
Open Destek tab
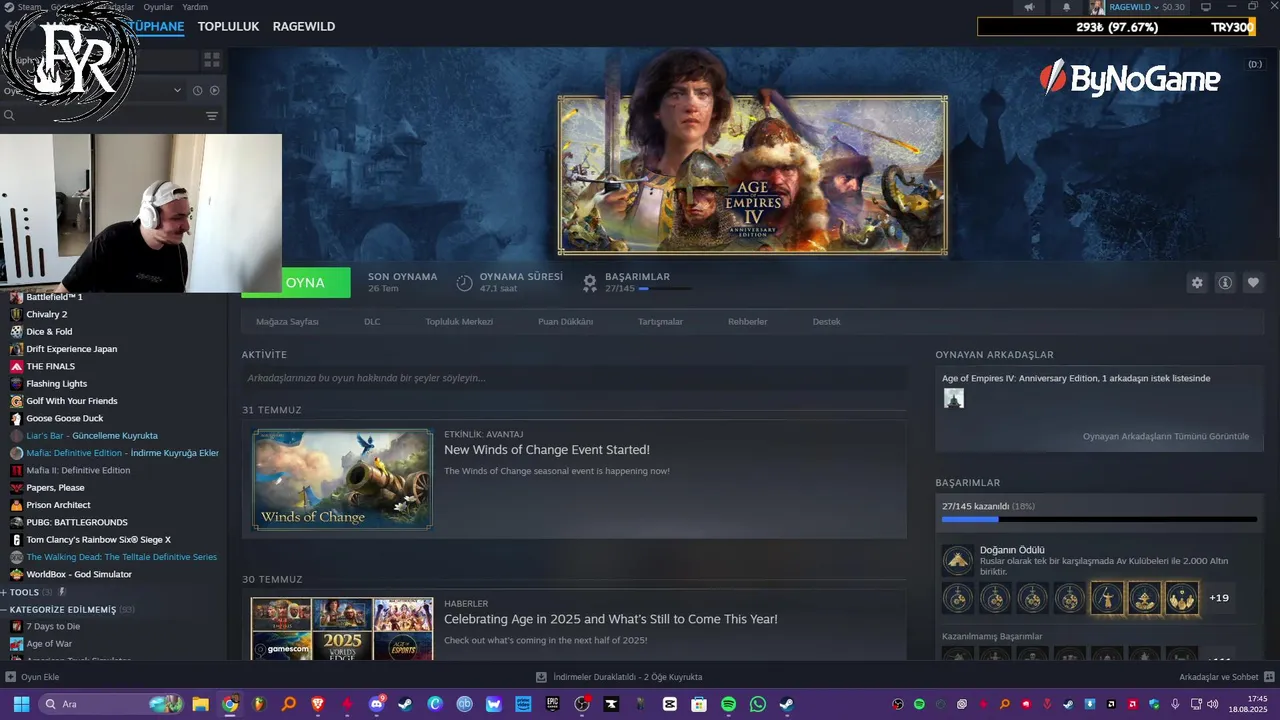pyautogui.click(x=826, y=322)
